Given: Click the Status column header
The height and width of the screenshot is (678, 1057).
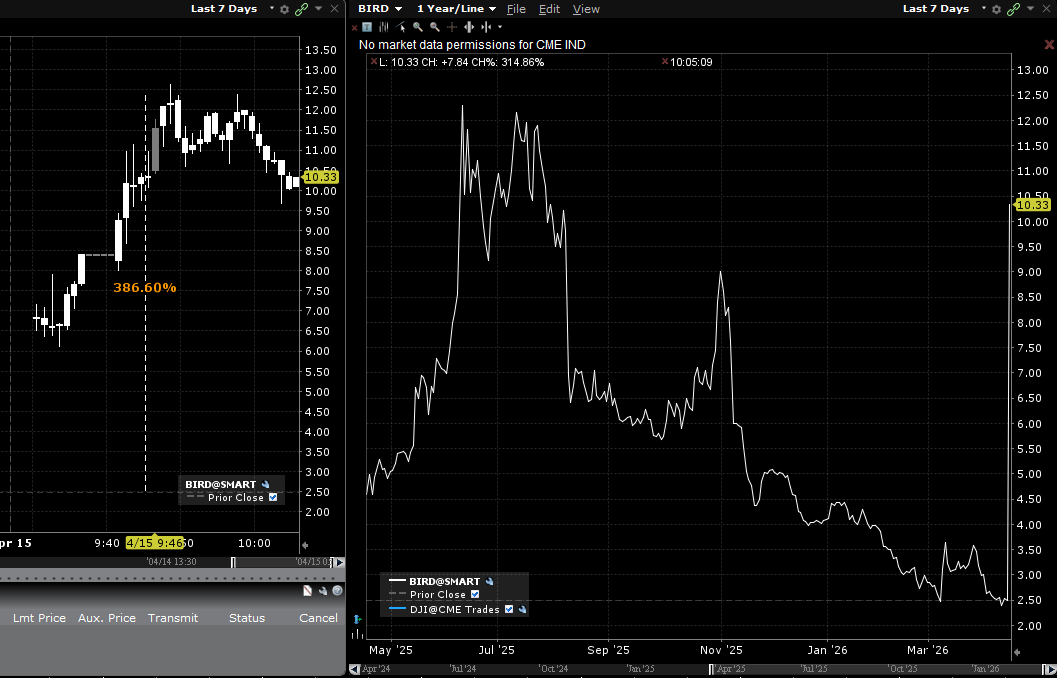Looking at the screenshot, I should [247, 618].
